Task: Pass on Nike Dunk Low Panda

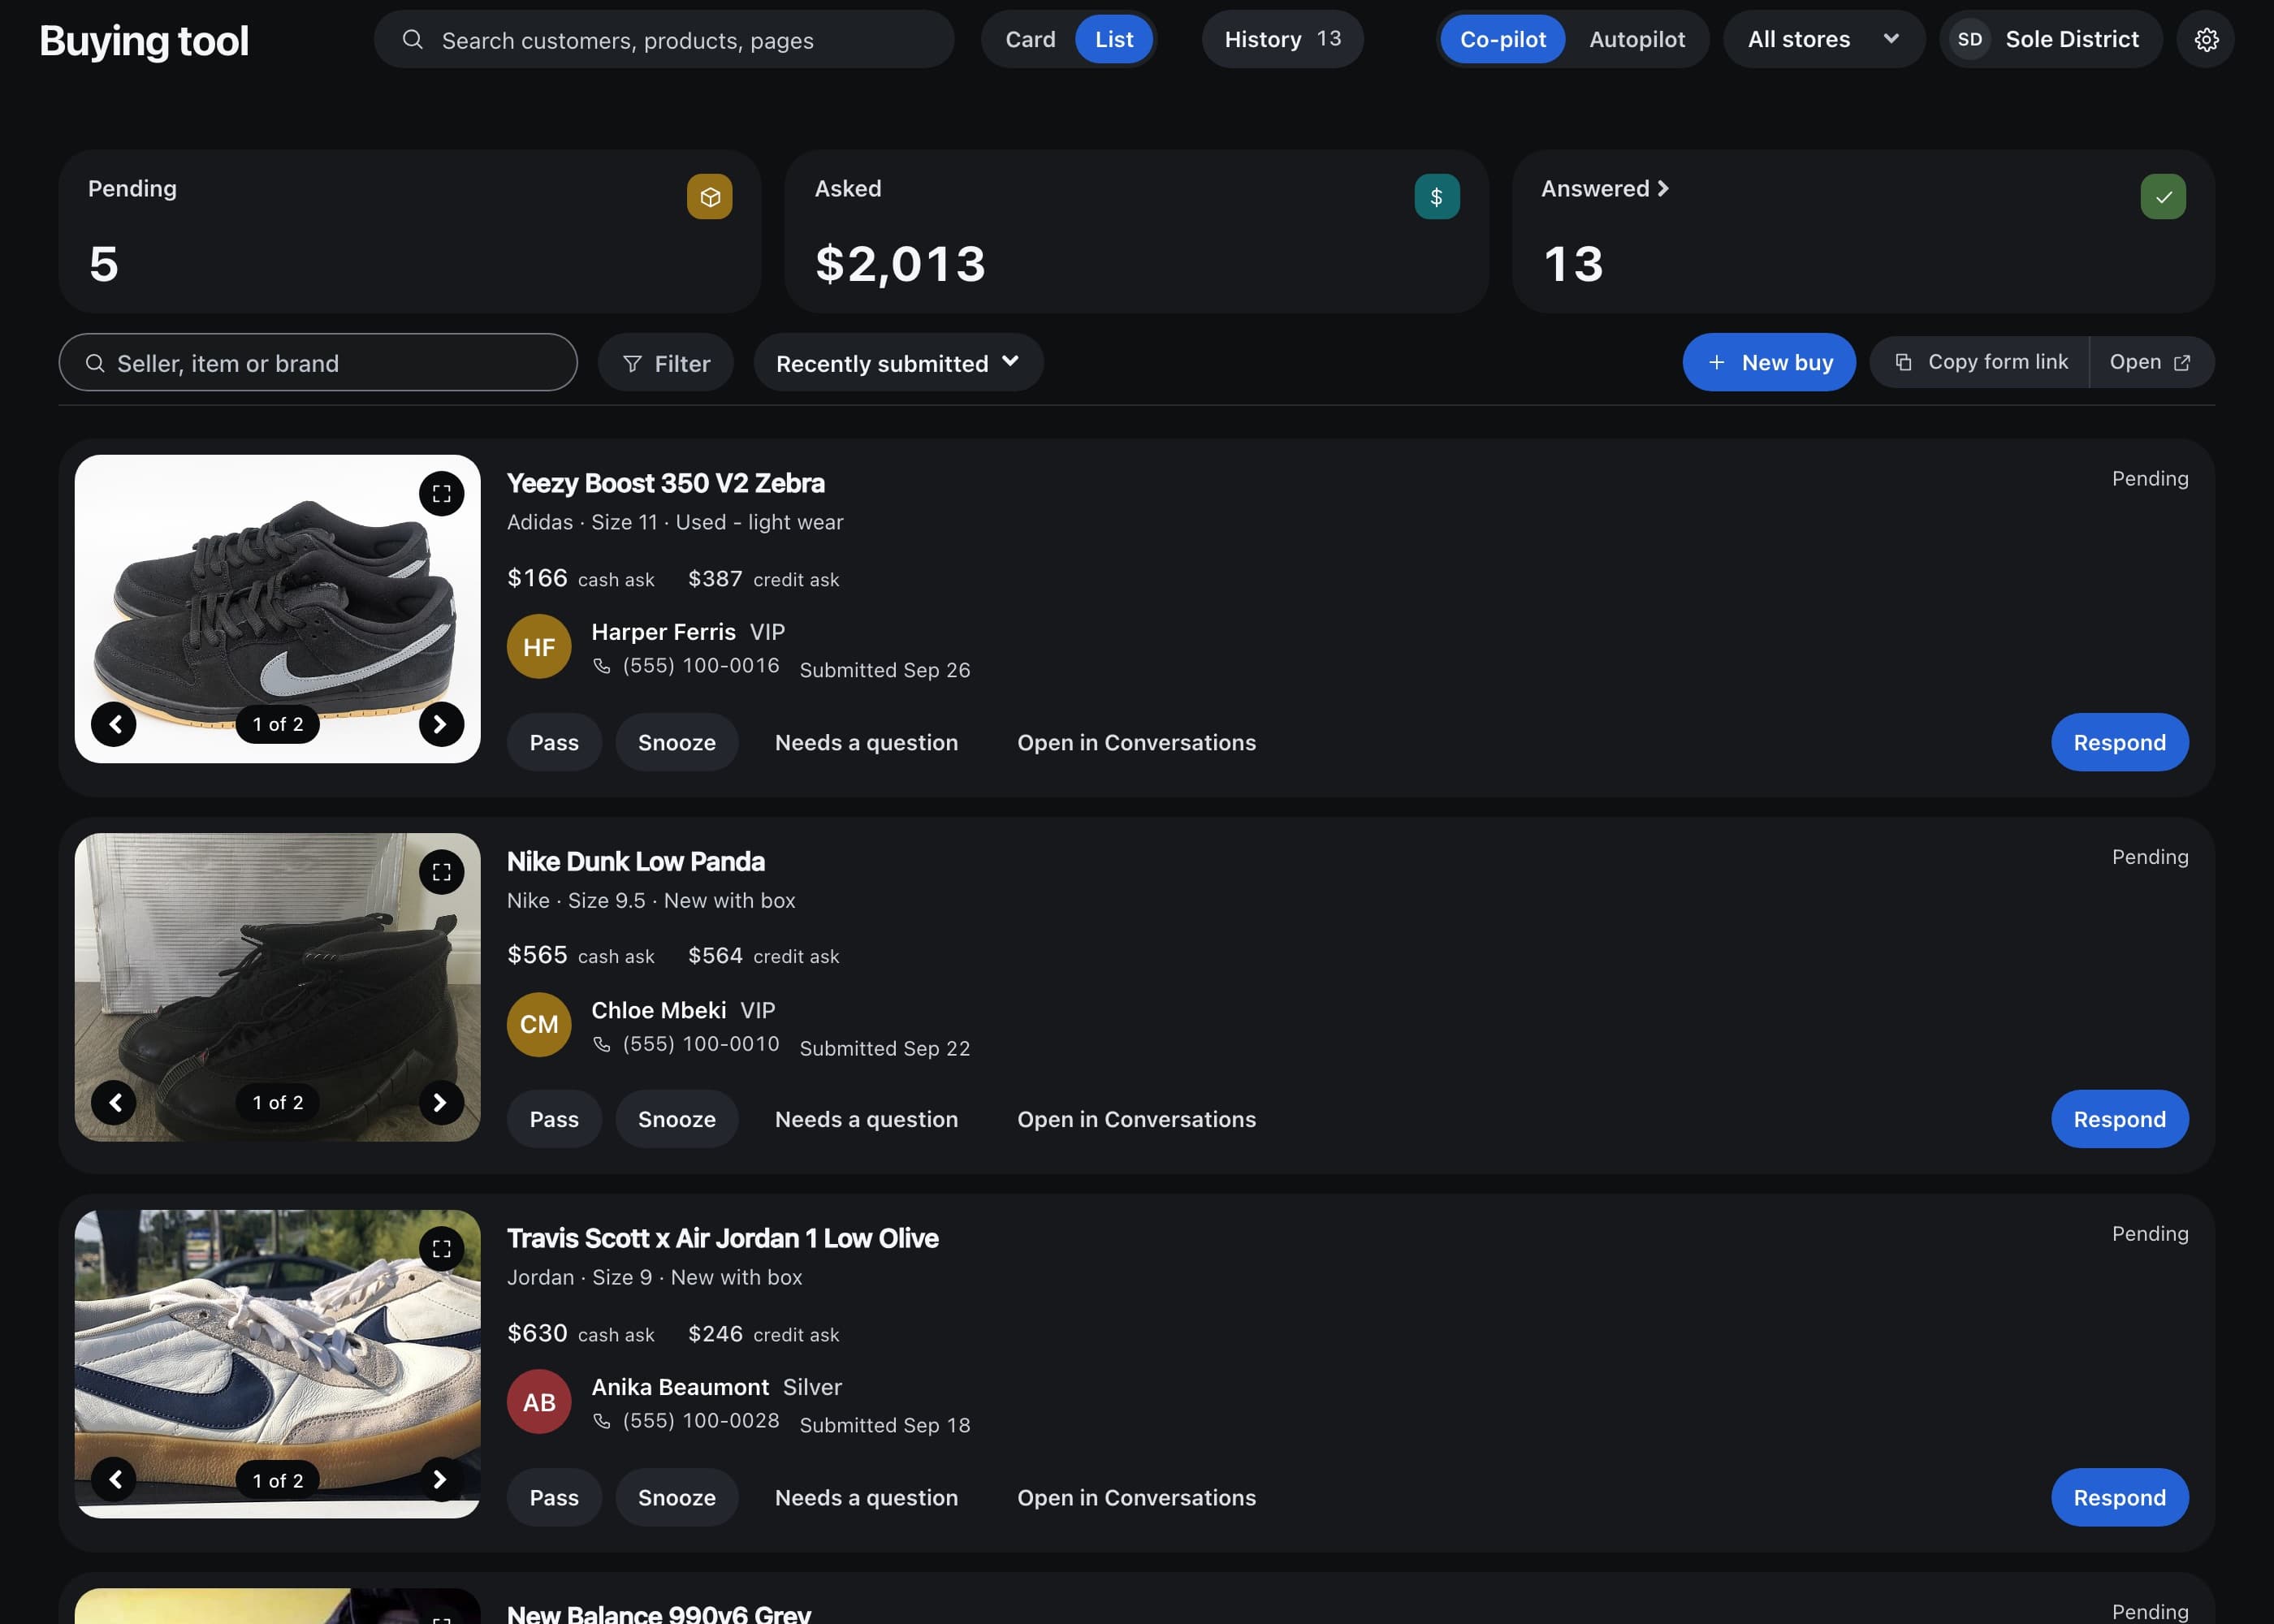Action: coord(554,1119)
